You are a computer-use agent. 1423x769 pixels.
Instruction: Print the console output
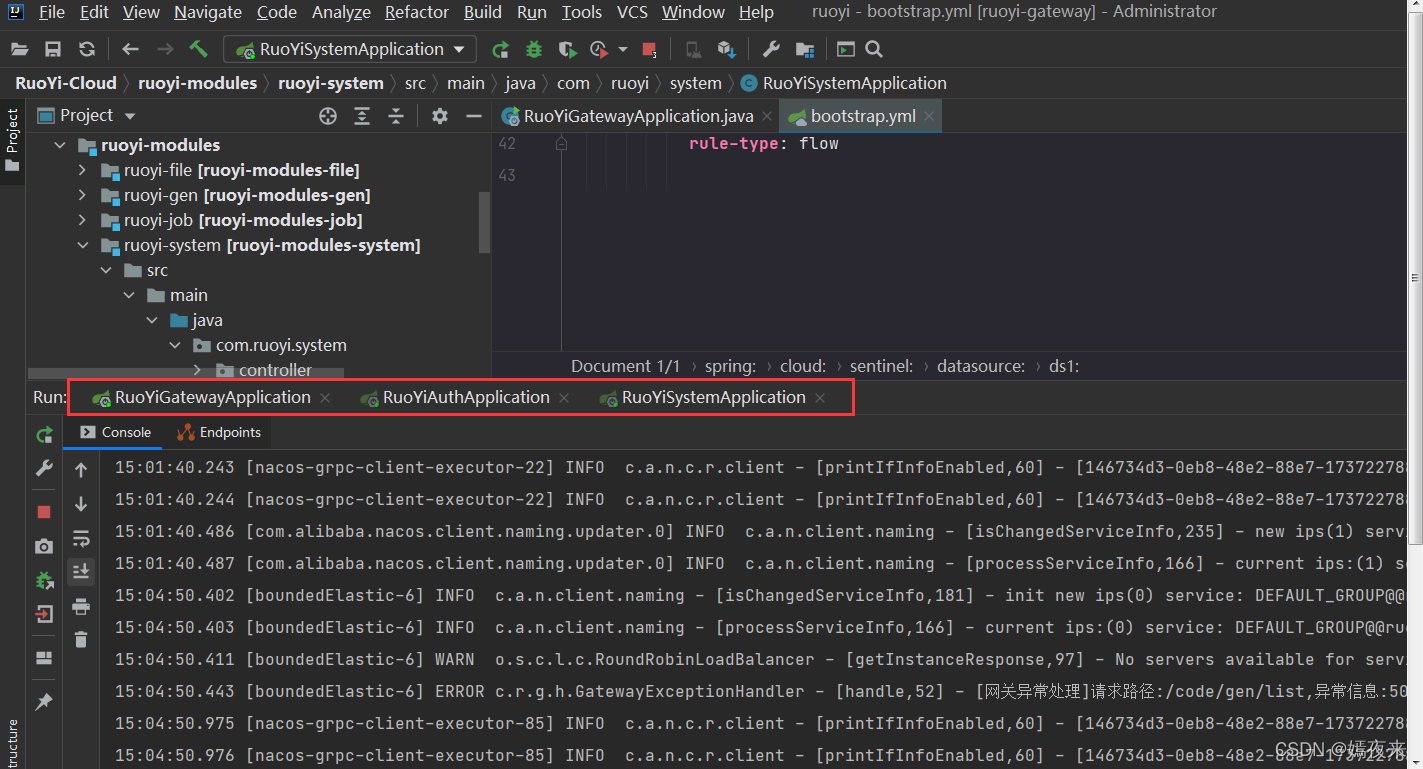tap(81, 607)
